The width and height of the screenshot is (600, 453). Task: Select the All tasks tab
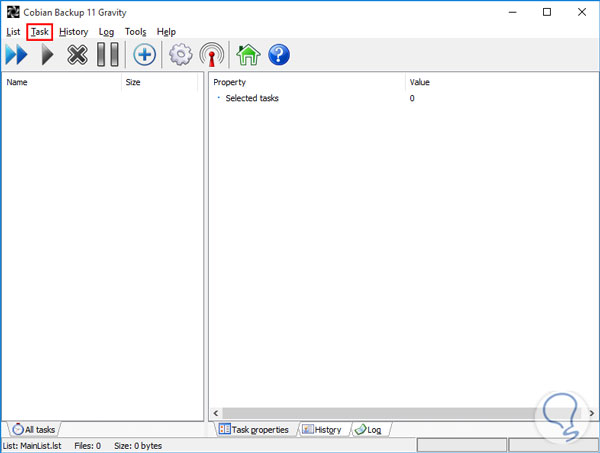(34, 430)
